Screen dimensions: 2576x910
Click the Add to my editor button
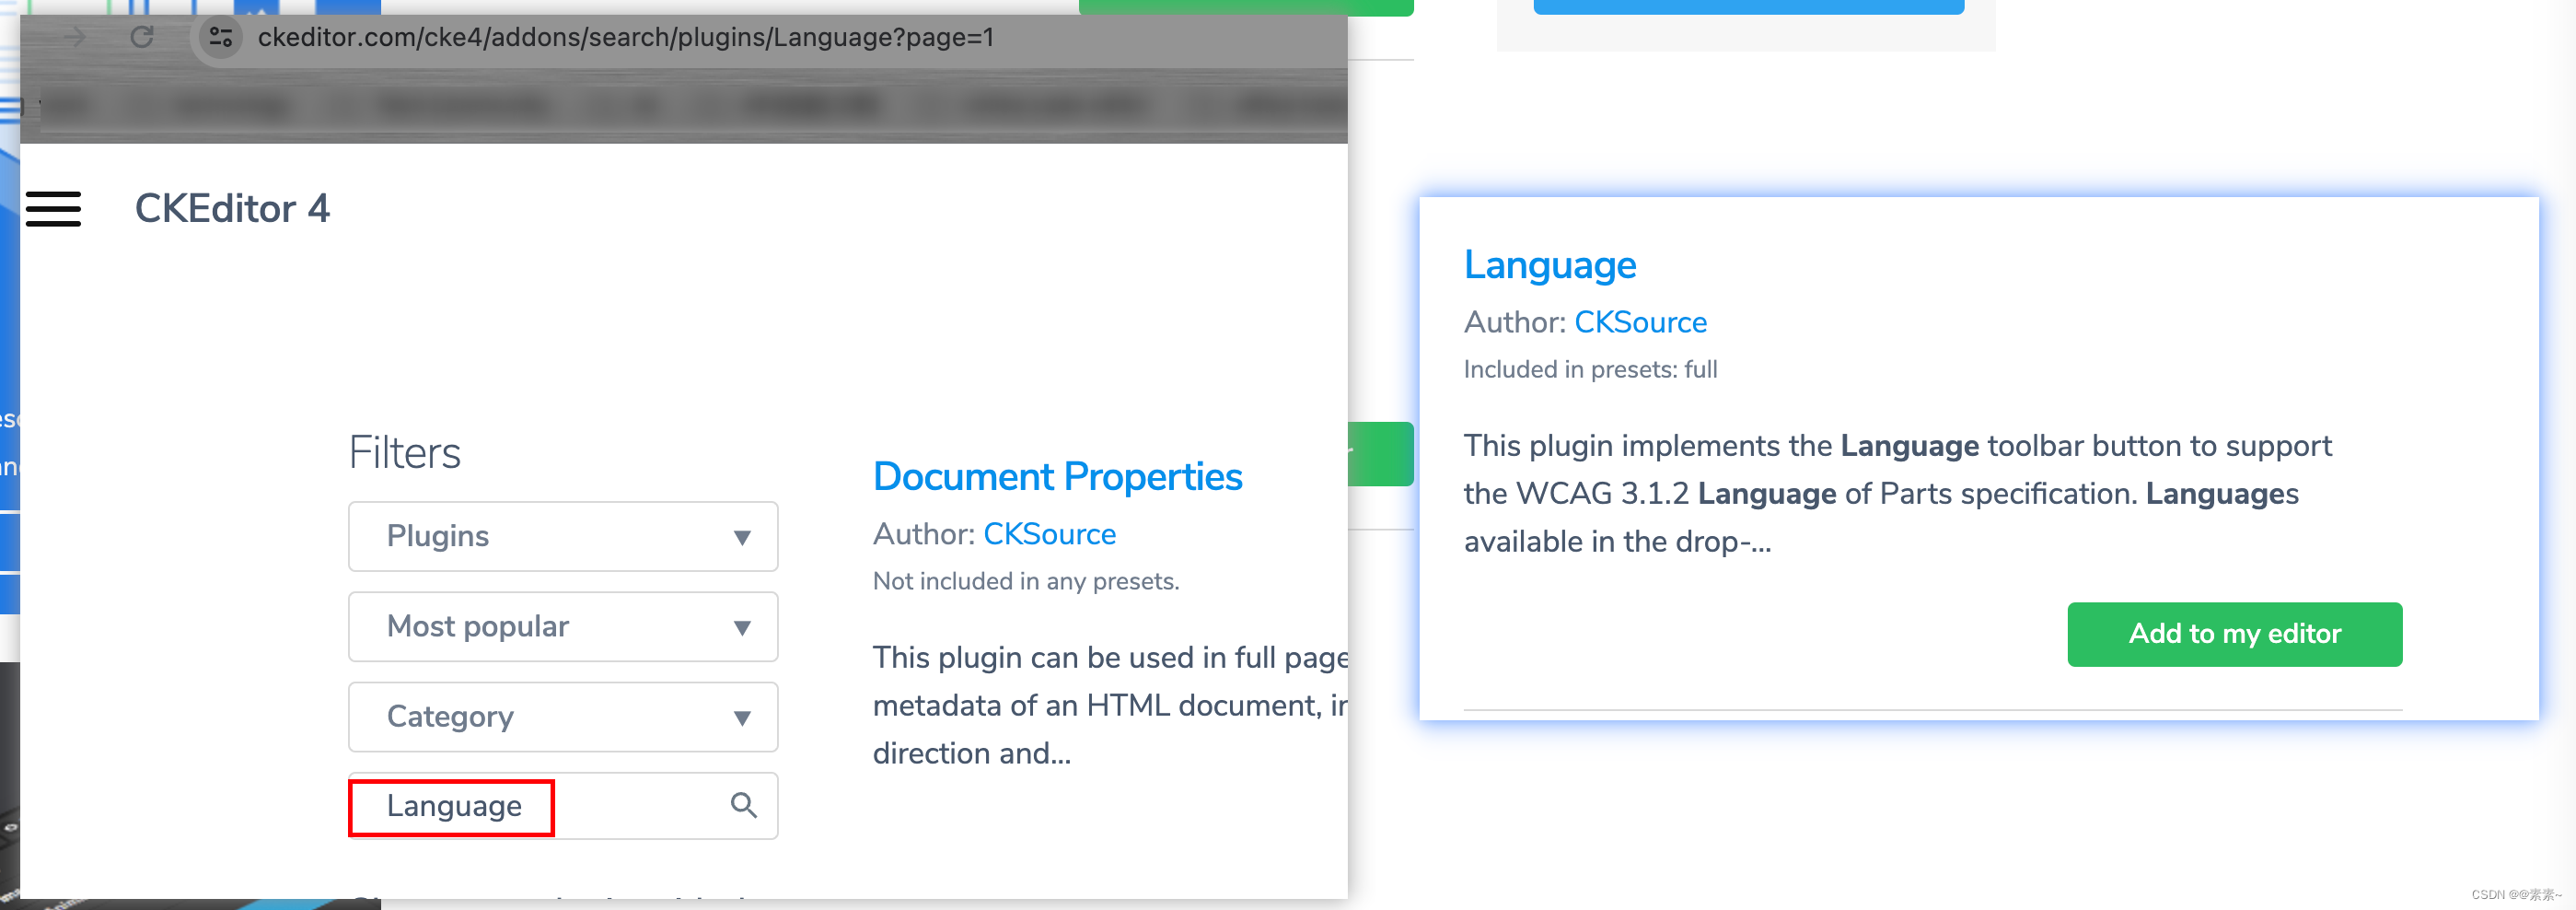click(x=2234, y=634)
